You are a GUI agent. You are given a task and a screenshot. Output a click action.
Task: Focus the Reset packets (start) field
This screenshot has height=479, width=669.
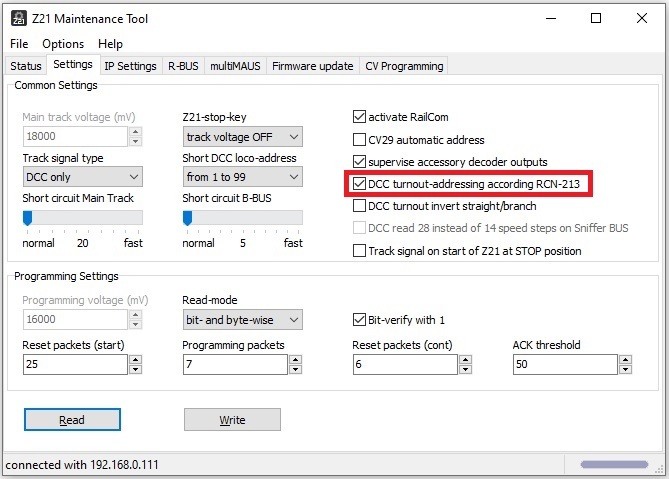coord(76,364)
